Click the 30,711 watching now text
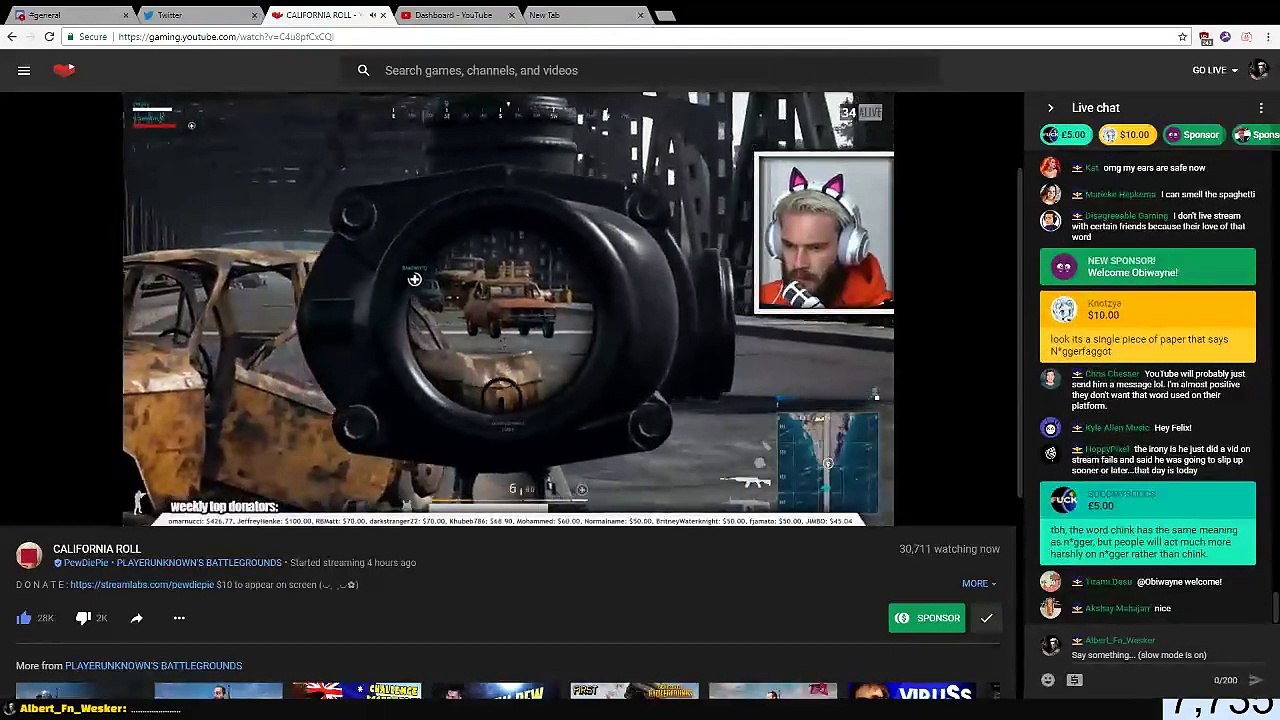Image resolution: width=1280 pixels, height=720 pixels. tap(949, 549)
